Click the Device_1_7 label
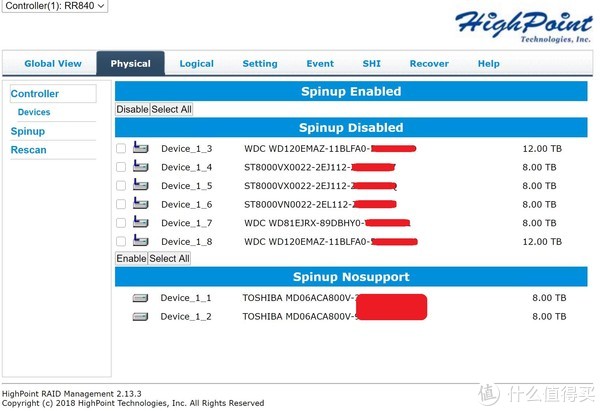This screenshot has height=411, width=600. [186, 223]
